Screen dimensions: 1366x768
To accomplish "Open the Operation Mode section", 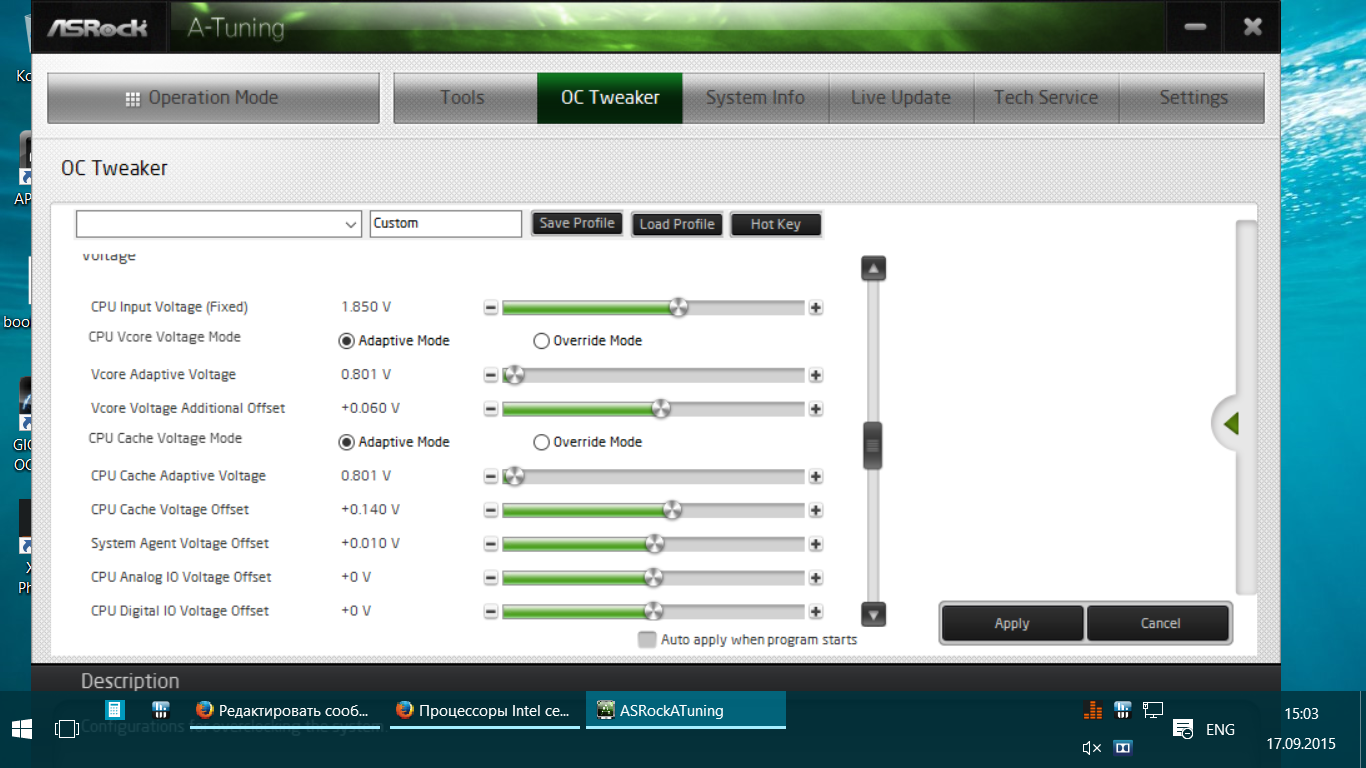I will click(x=214, y=98).
